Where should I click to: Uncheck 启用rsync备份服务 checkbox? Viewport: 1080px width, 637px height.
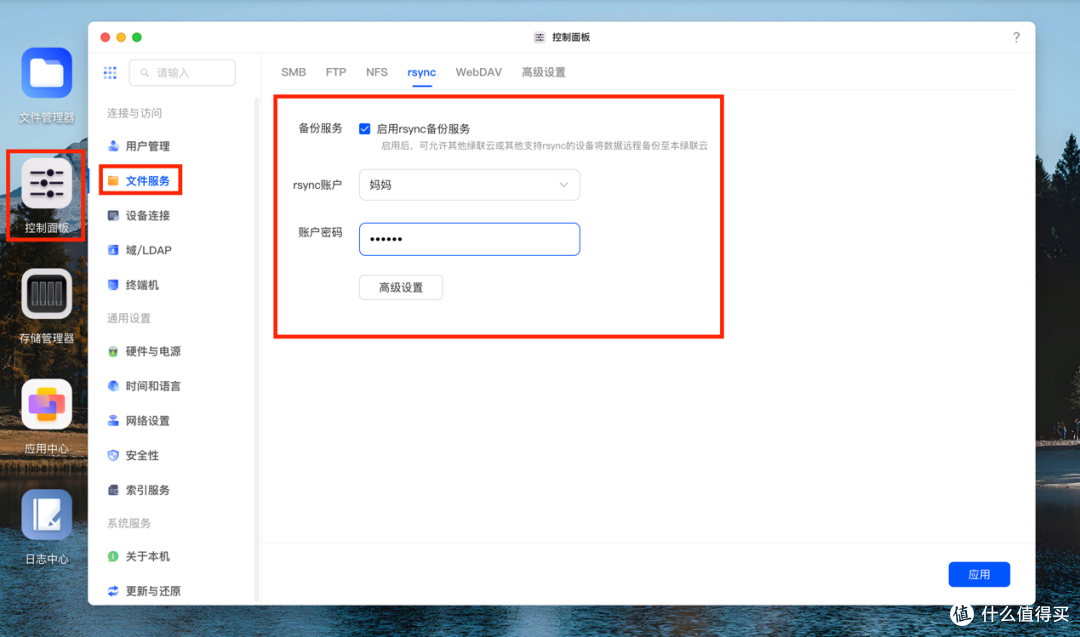[364, 129]
